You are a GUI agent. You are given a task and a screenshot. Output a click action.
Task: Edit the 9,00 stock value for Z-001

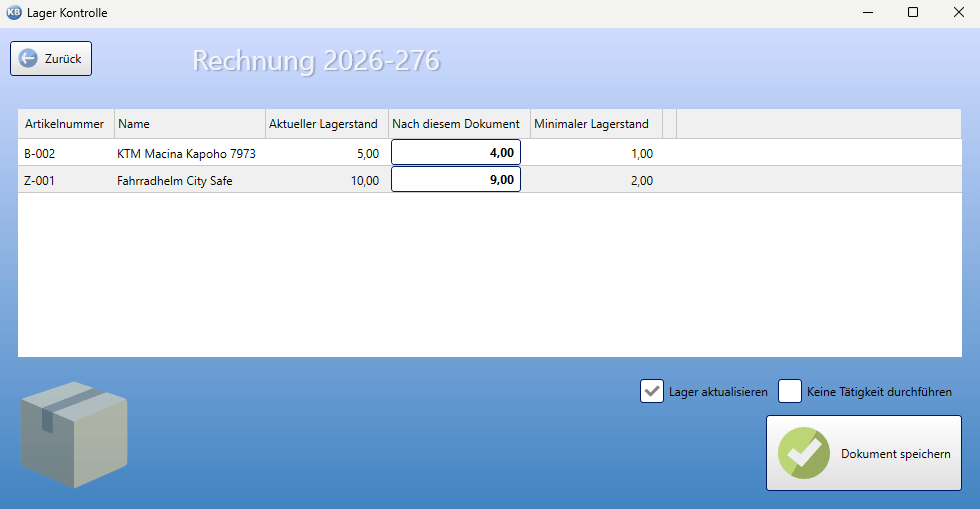[x=456, y=179]
